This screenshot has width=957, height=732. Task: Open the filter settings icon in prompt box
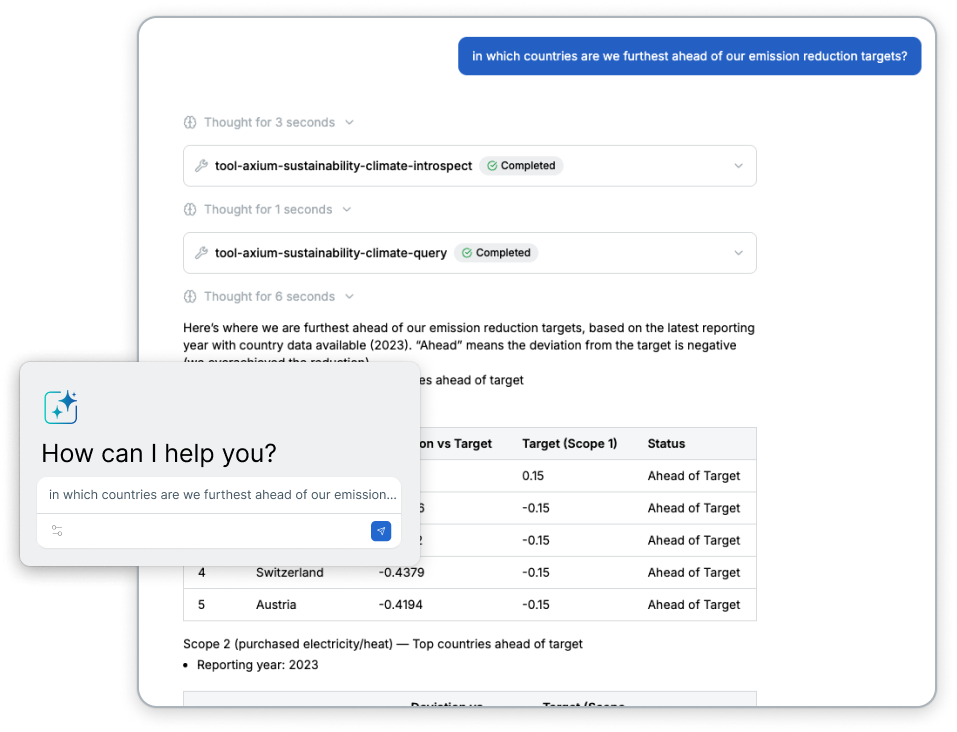click(x=57, y=531)
